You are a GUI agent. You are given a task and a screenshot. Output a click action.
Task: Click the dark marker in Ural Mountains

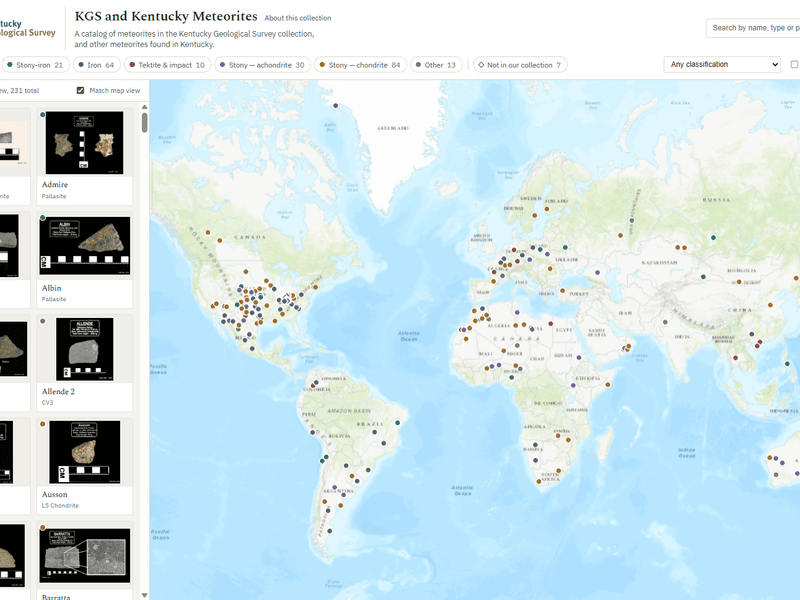632,220
